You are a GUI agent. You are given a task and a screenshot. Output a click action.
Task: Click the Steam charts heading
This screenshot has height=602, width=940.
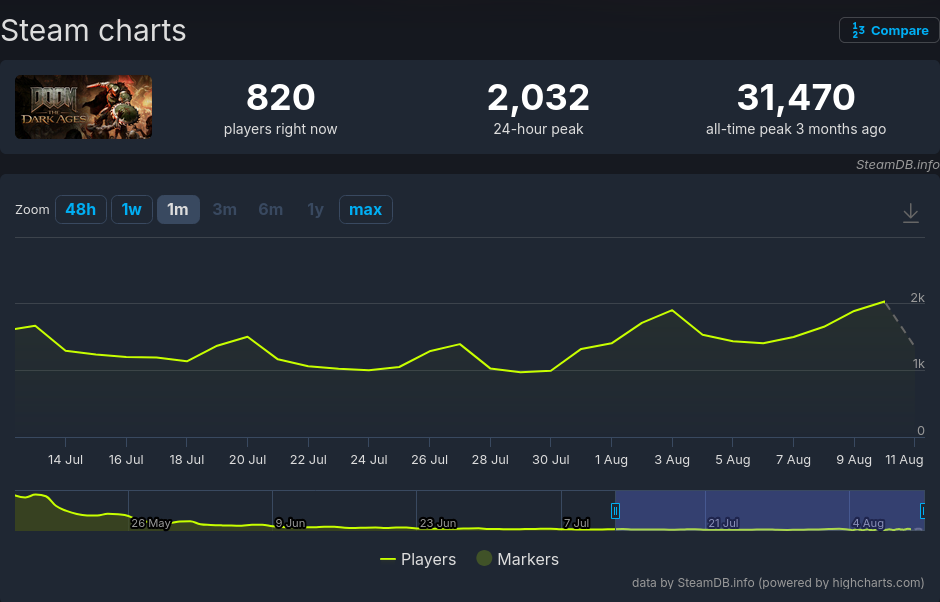[x=94, y=31]
